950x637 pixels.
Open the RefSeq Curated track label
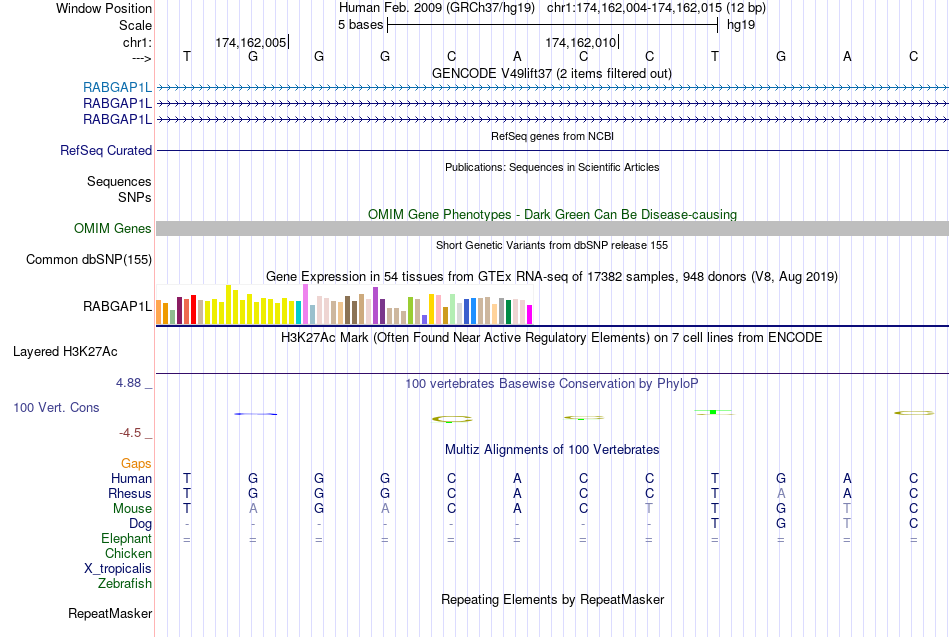pos(106,150)
